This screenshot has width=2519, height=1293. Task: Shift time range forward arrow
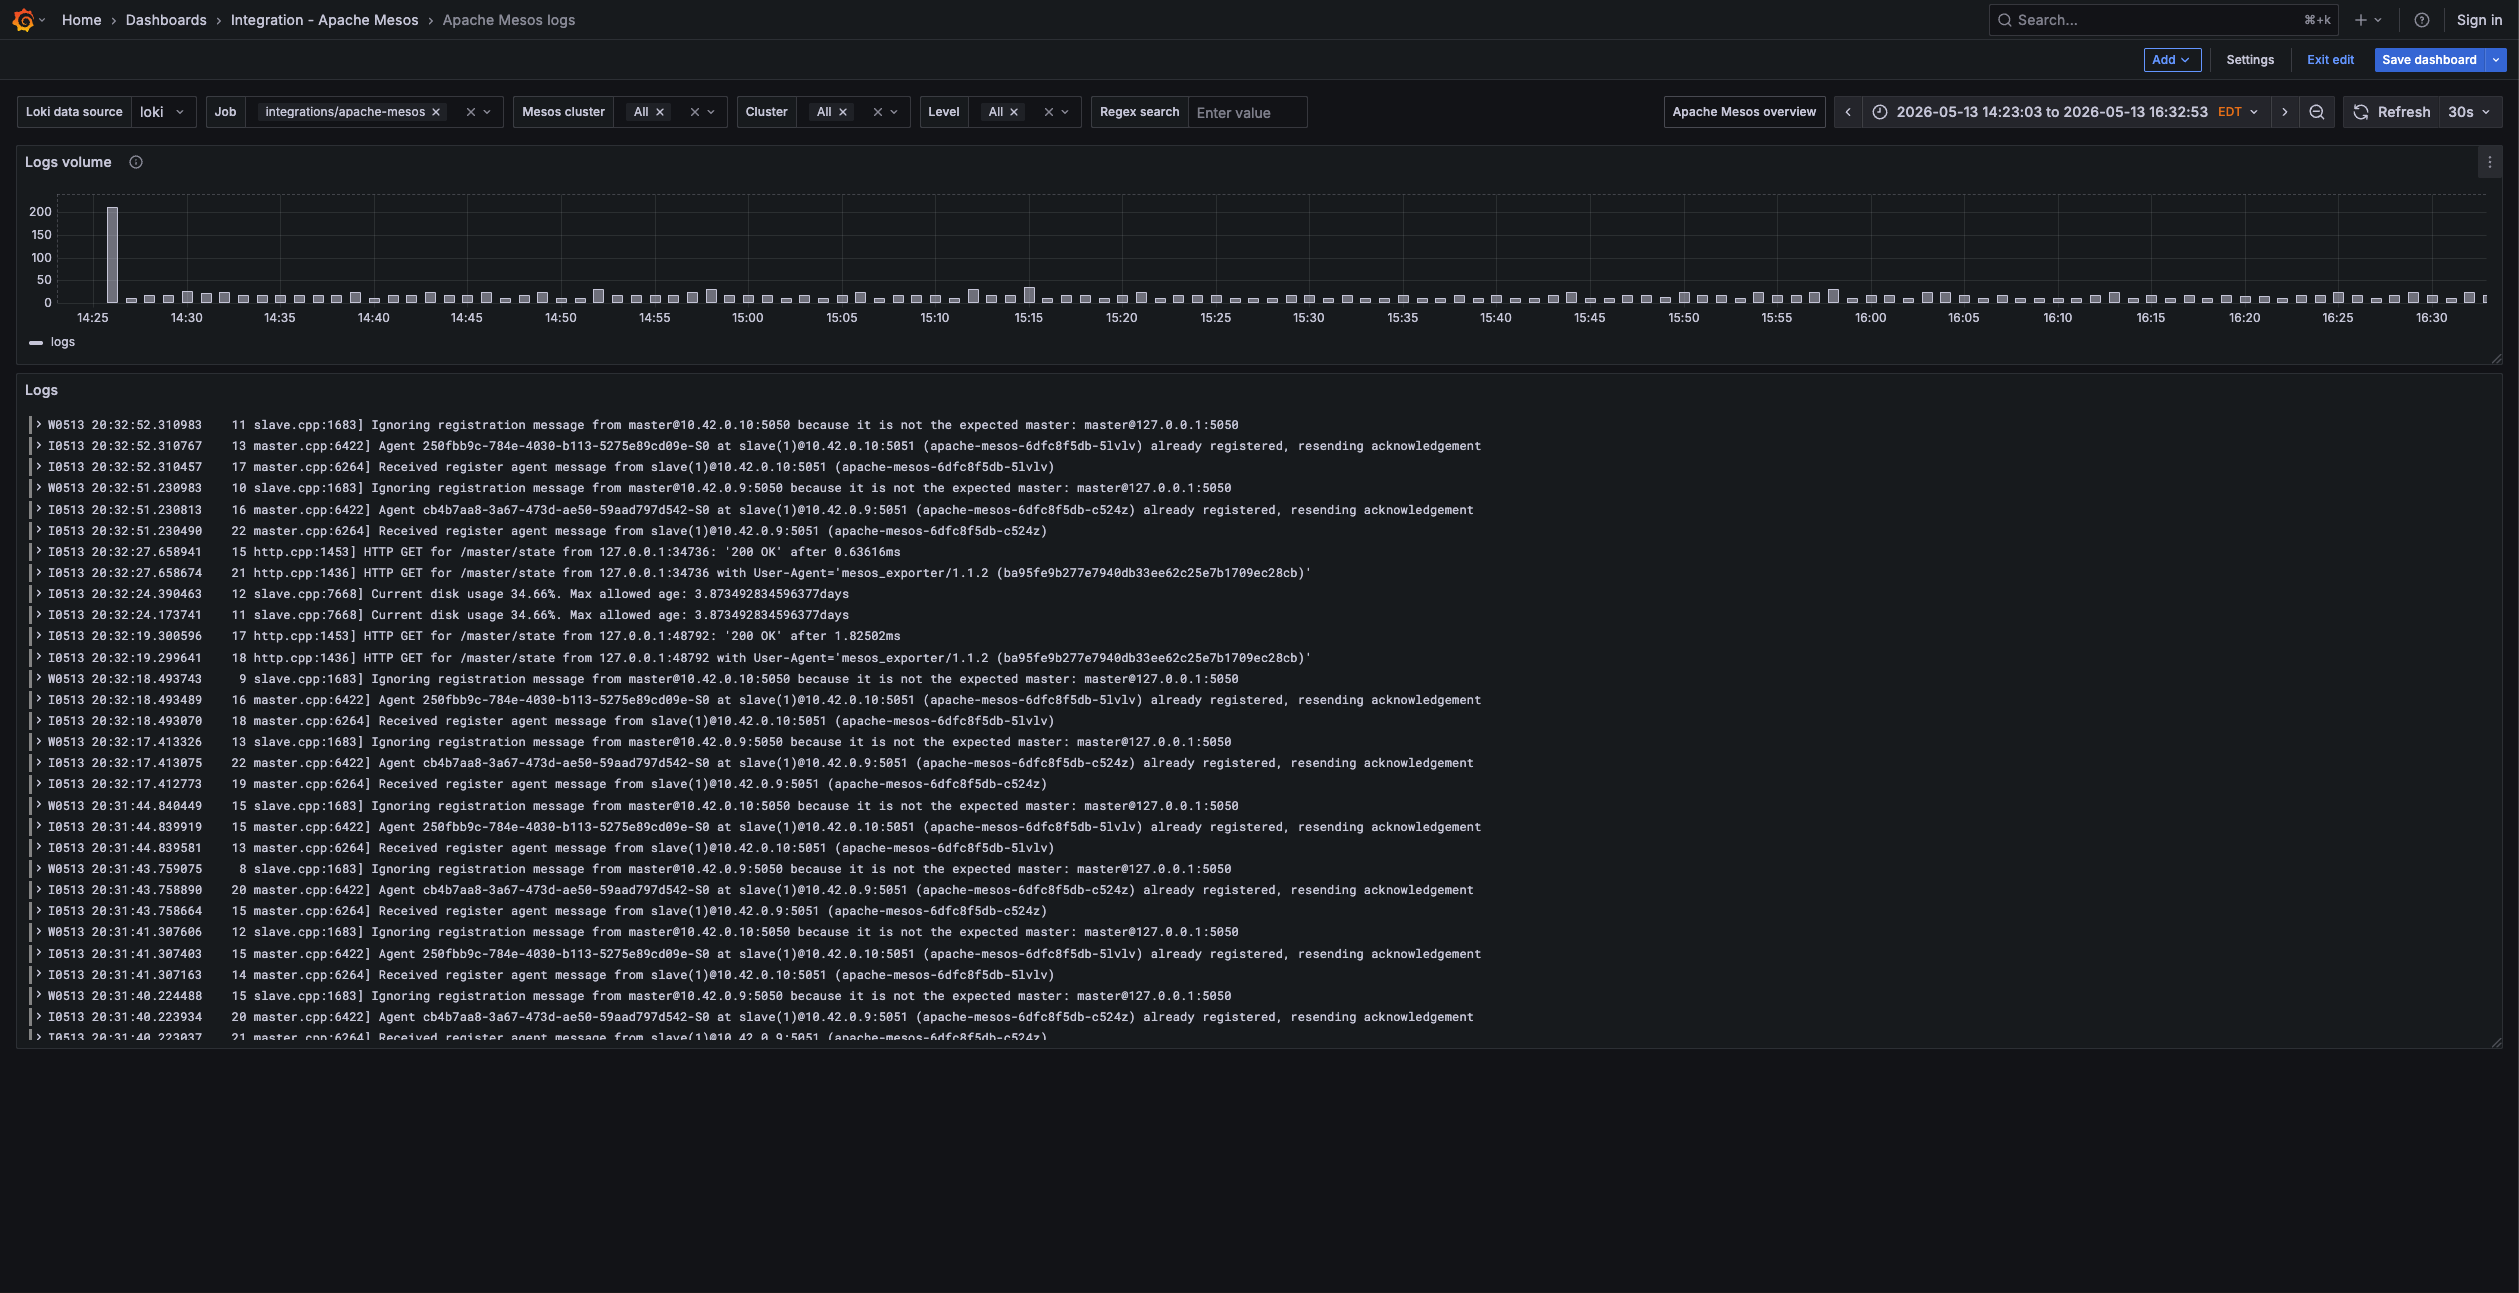pos(2284,112)
